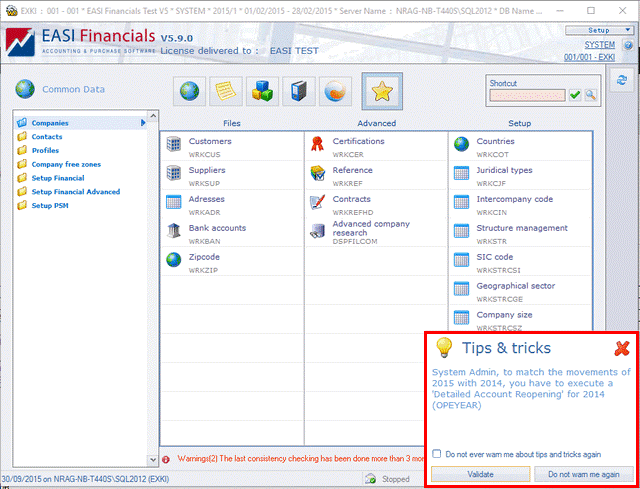Click the magnifier icon beside Shortcut
640x489 pixels.
click(591, 95)
